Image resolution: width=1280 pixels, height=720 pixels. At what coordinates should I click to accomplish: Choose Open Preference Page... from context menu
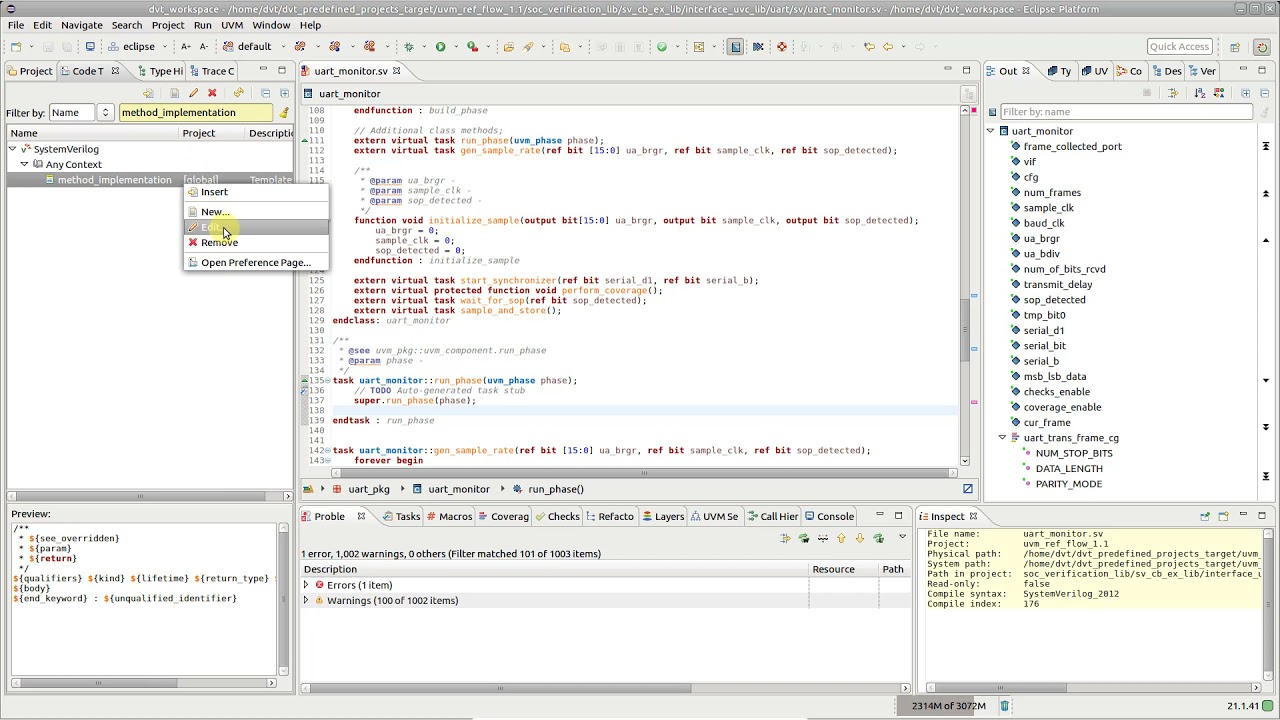[256, 263]
